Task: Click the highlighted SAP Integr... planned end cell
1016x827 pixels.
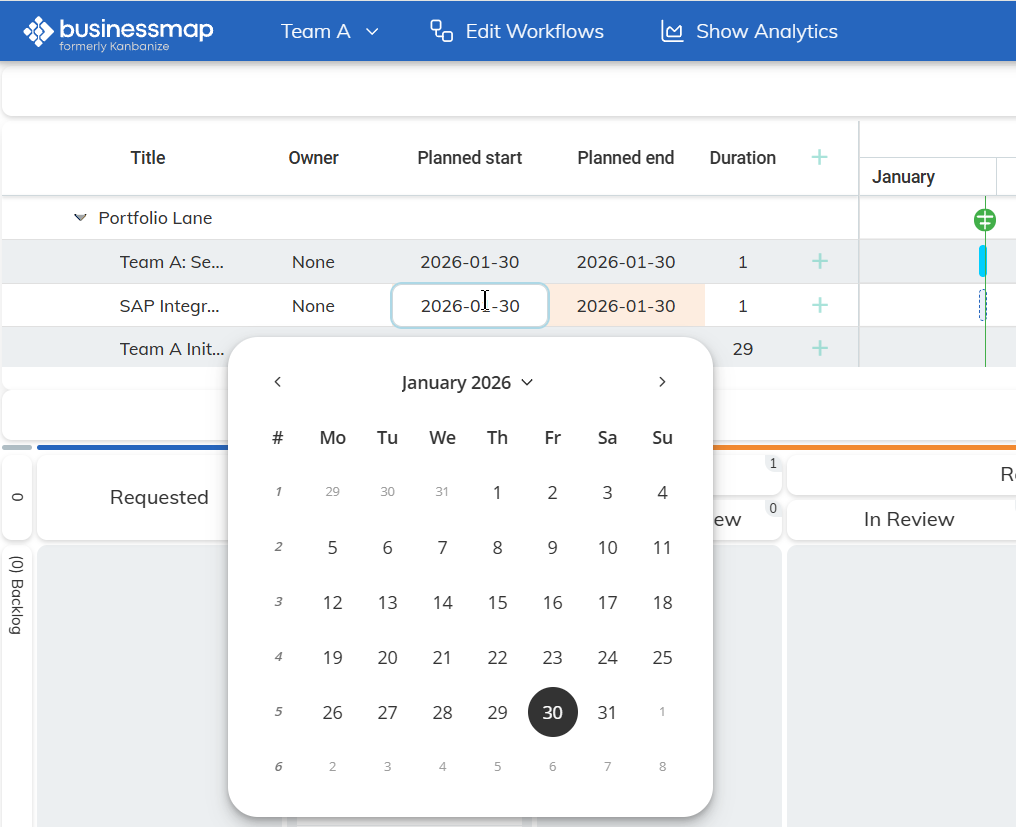Action: click(626, 306)
